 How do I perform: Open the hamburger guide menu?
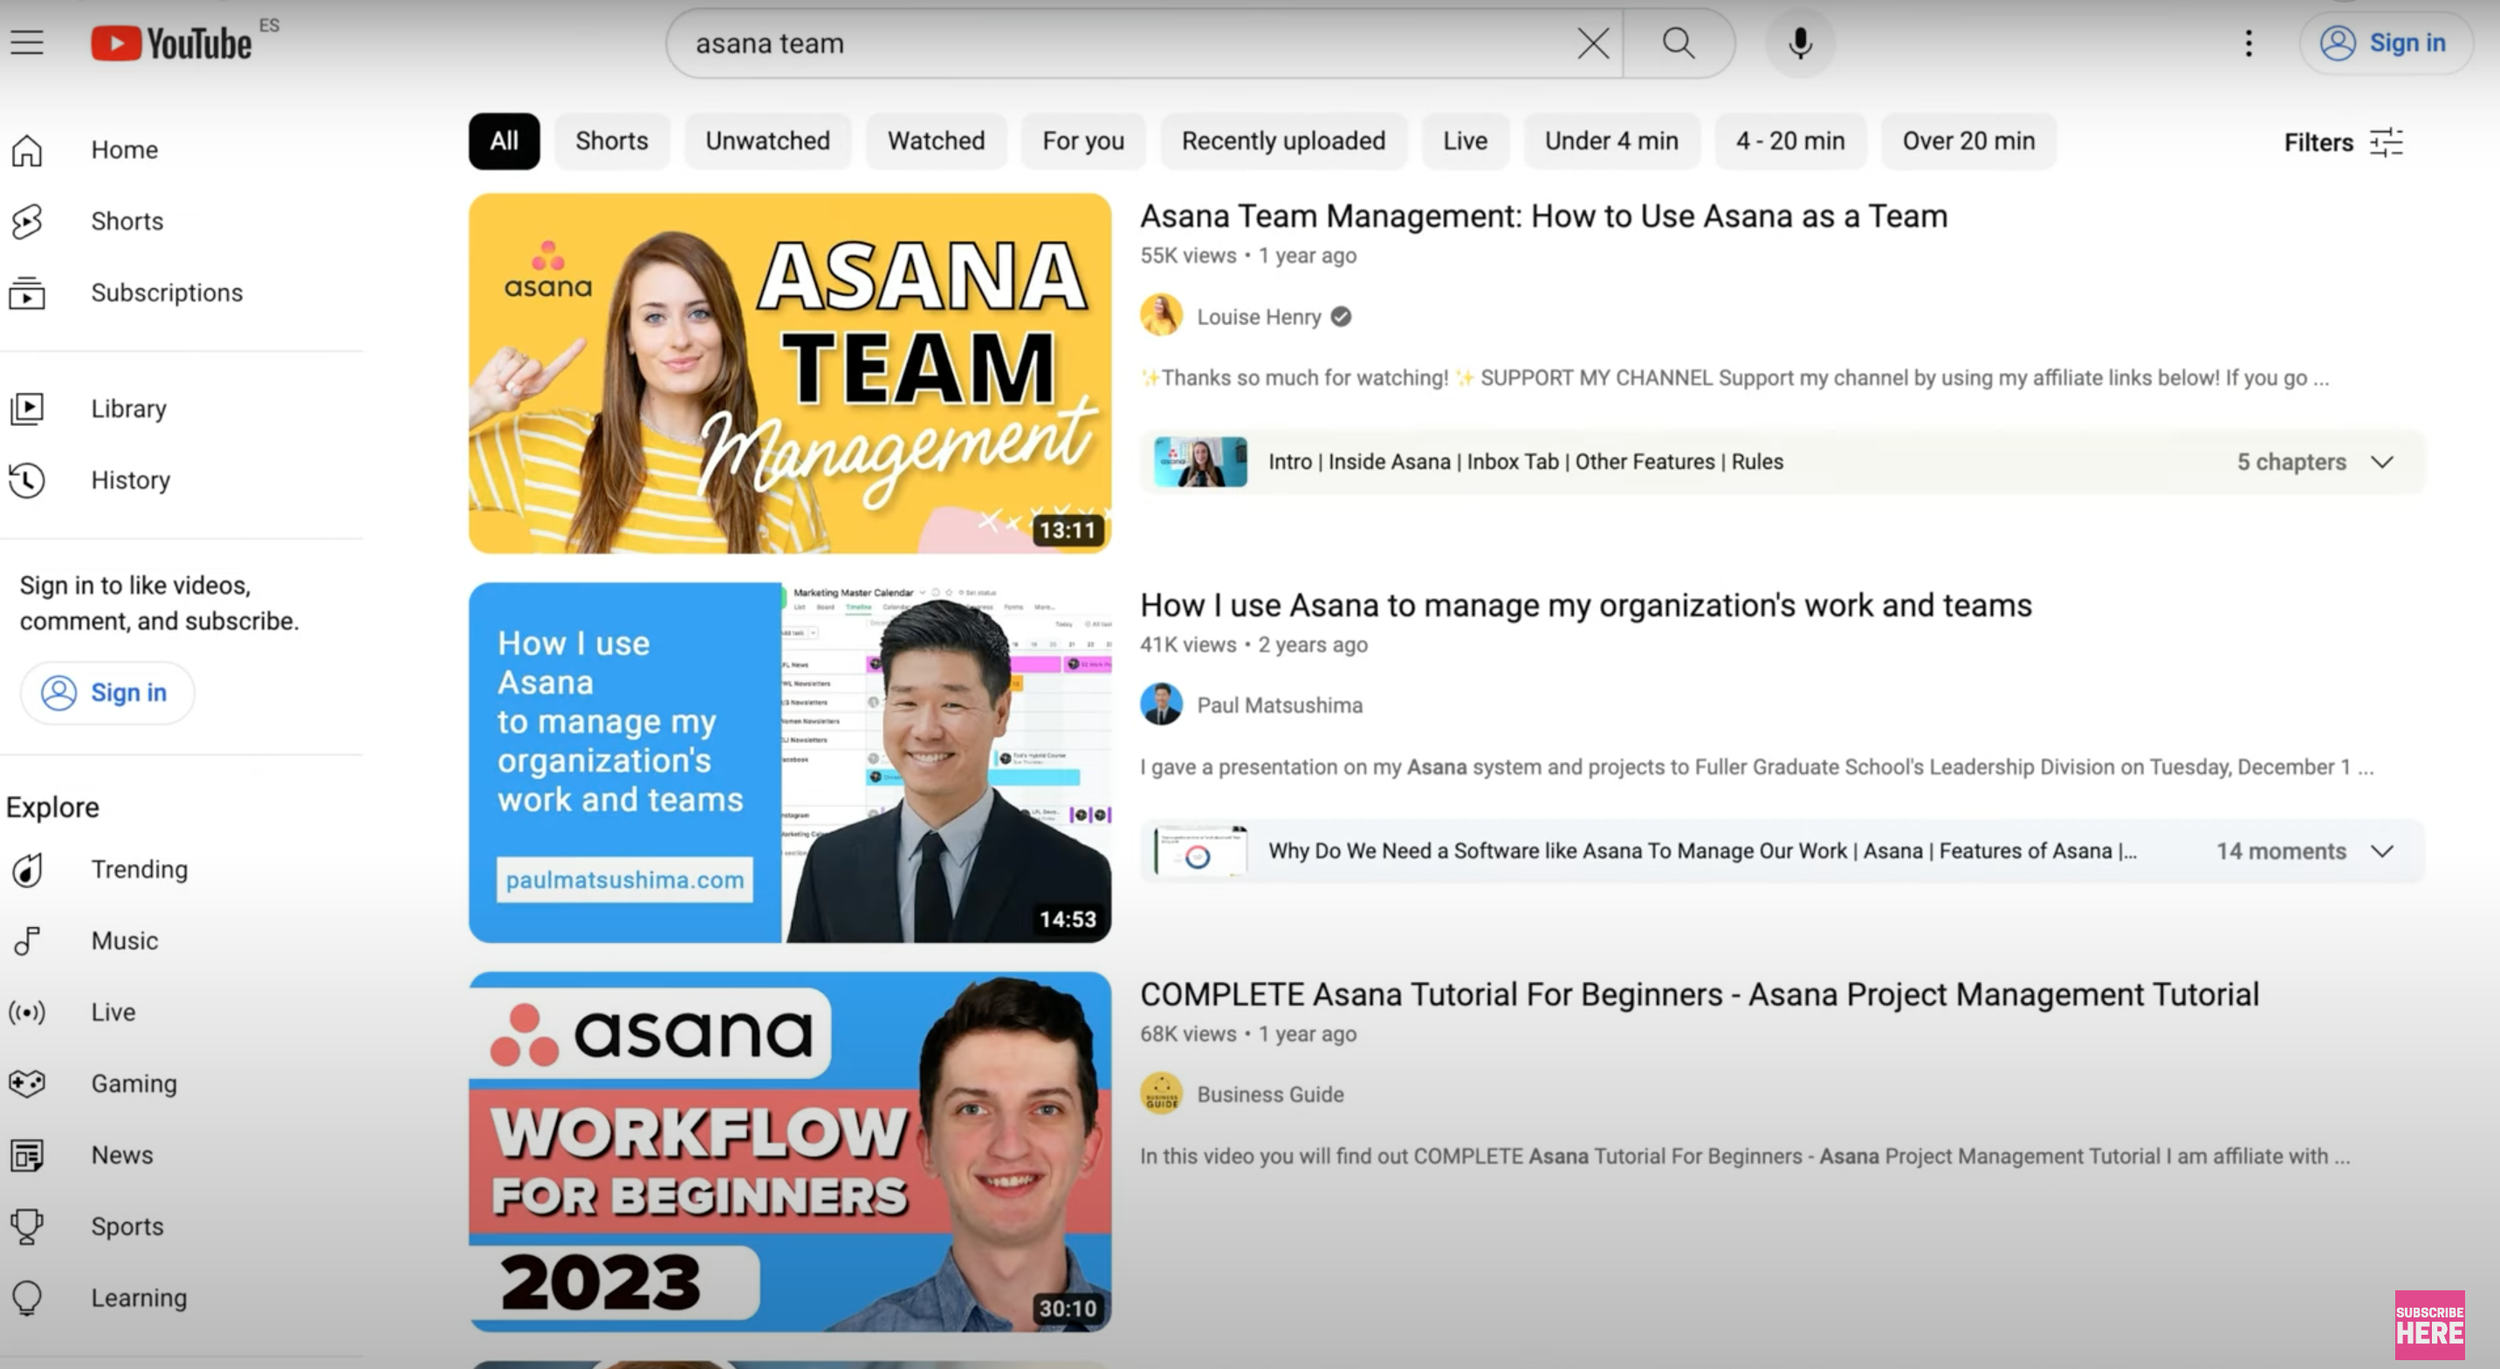coord(27,43)
